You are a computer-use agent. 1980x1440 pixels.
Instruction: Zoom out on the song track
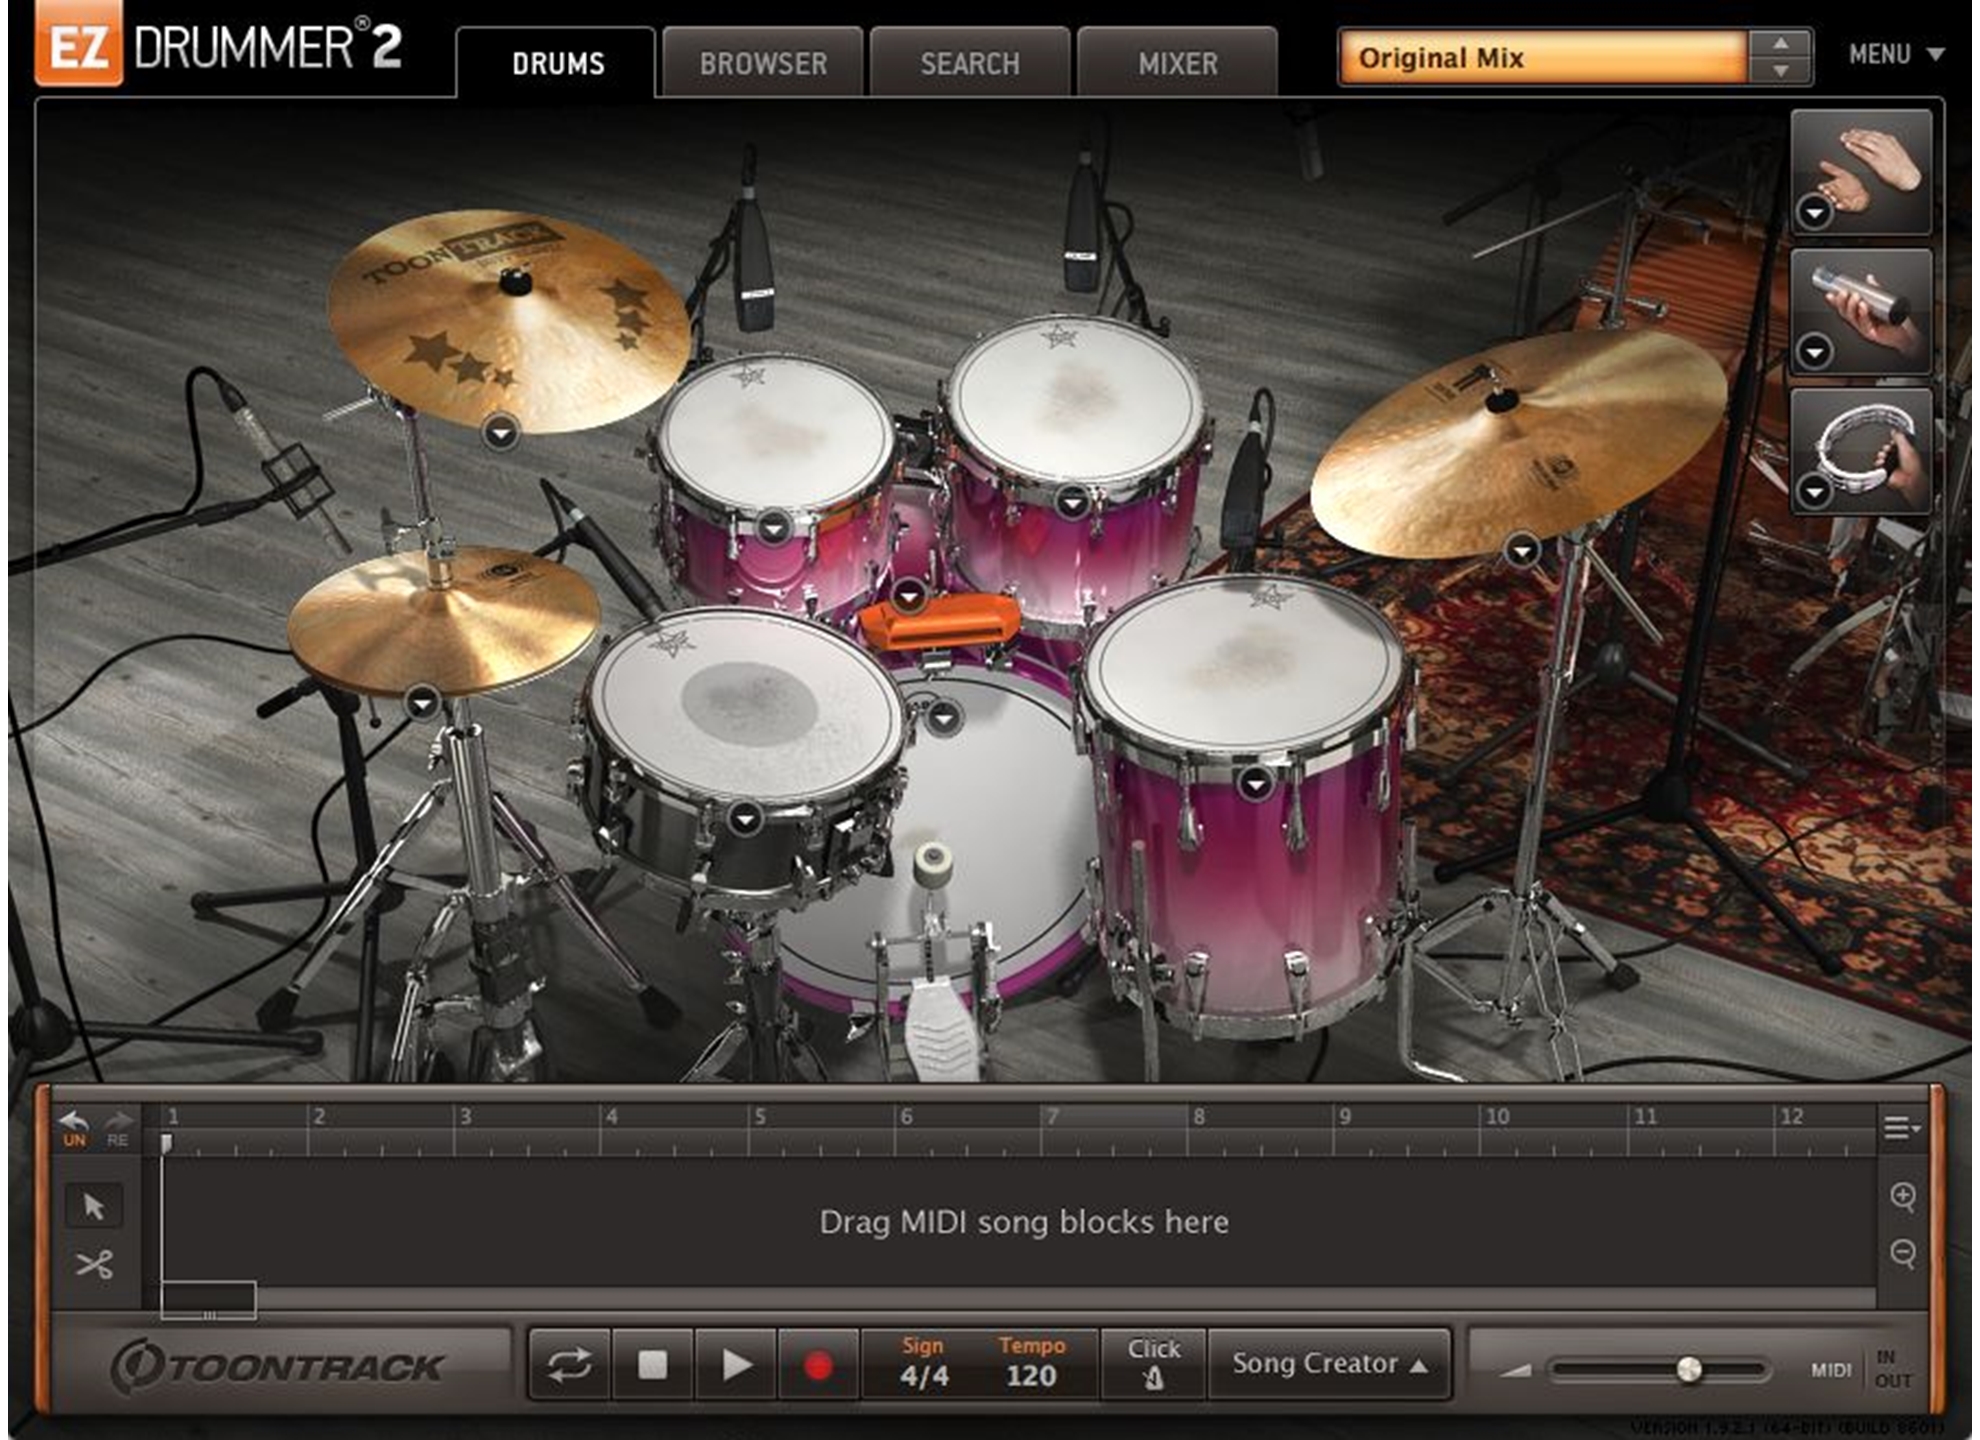point(1903,1252)
